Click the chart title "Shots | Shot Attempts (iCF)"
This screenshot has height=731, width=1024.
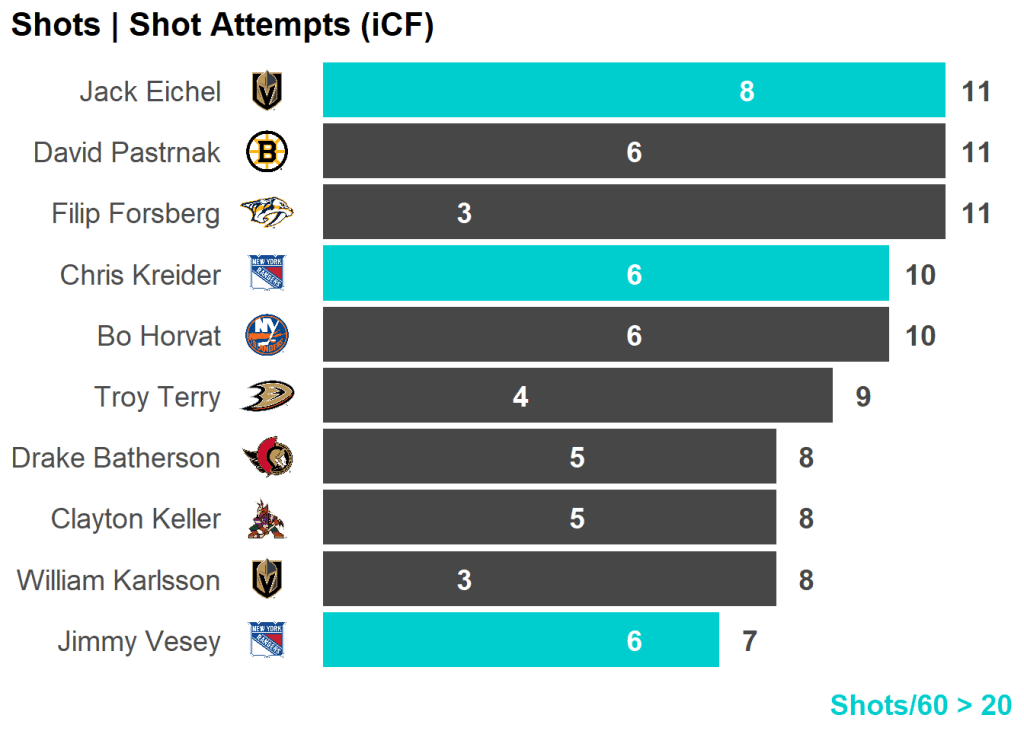(x=222, y=26)
